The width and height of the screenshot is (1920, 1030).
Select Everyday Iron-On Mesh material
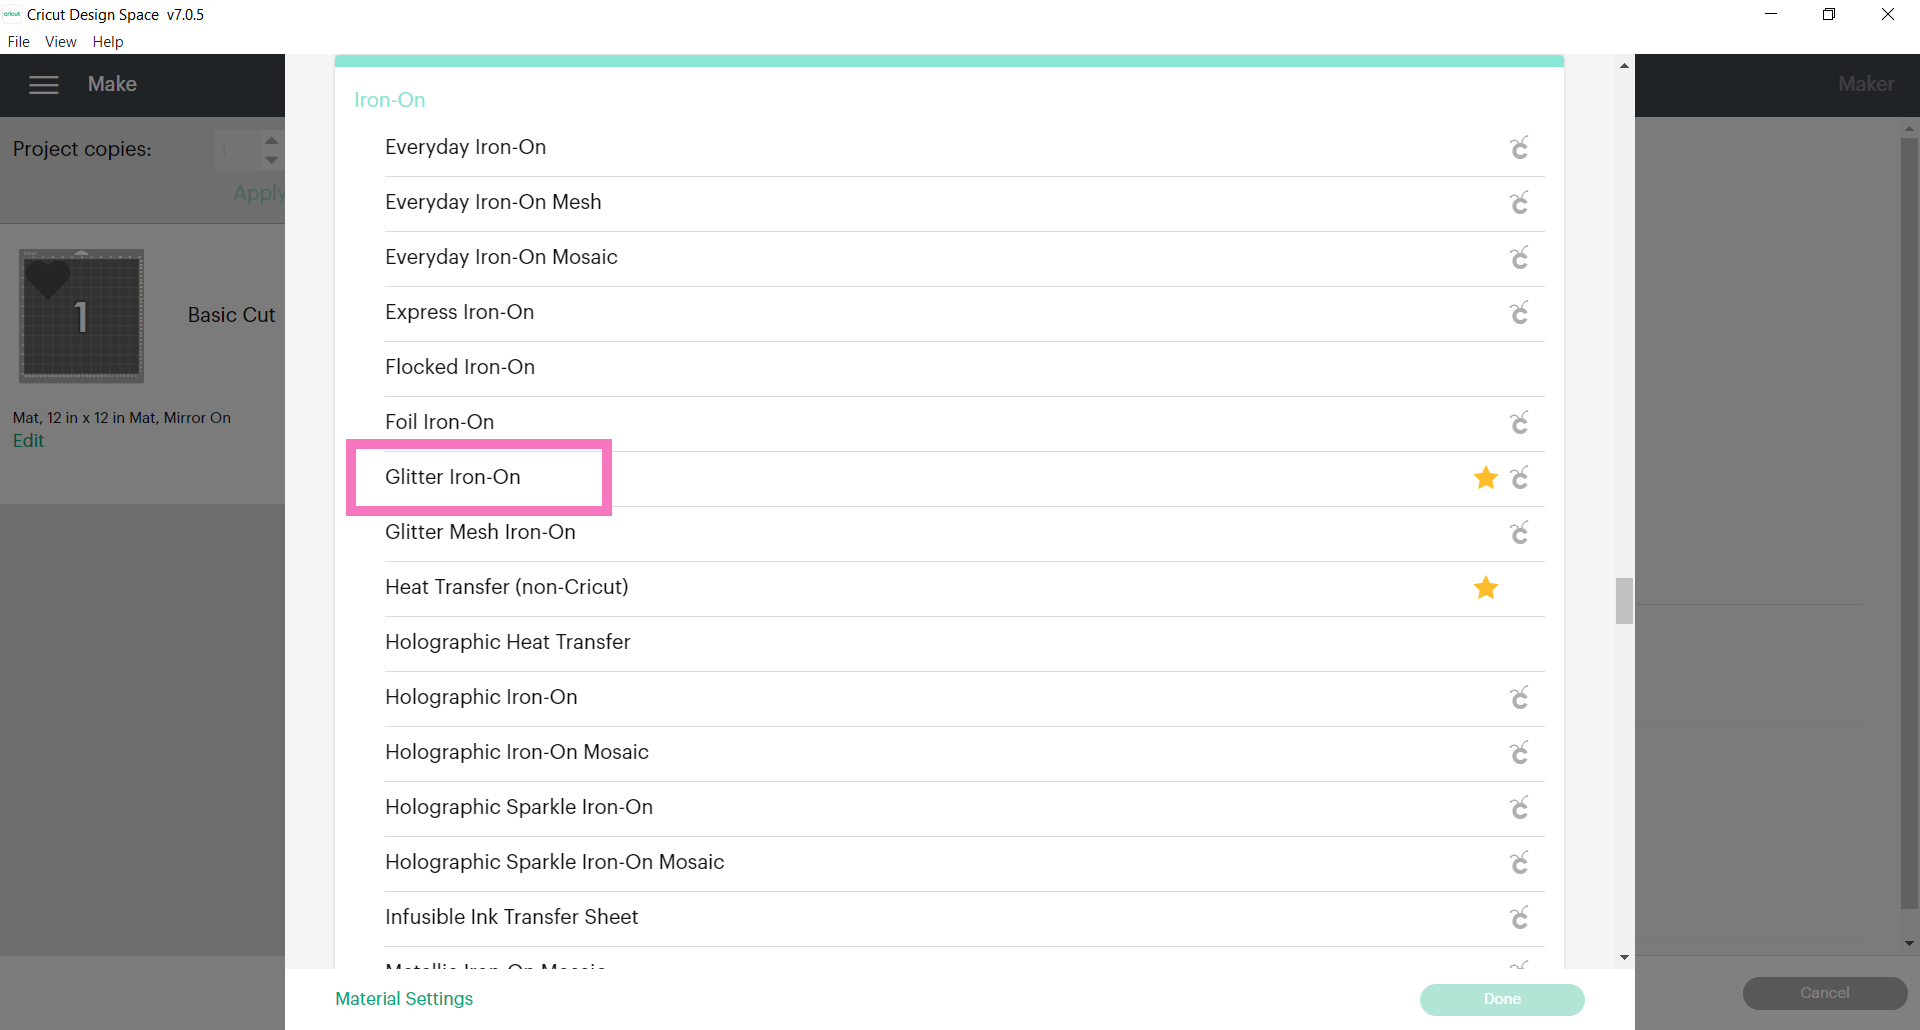[x=964, y=203]
